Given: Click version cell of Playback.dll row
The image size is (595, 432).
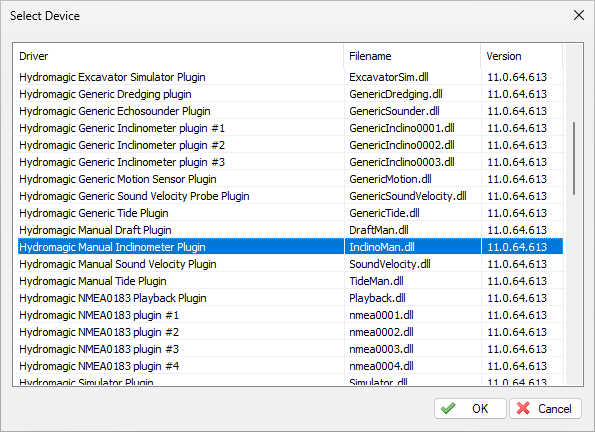Looking at the screenshot, I should tap(522, 298).
